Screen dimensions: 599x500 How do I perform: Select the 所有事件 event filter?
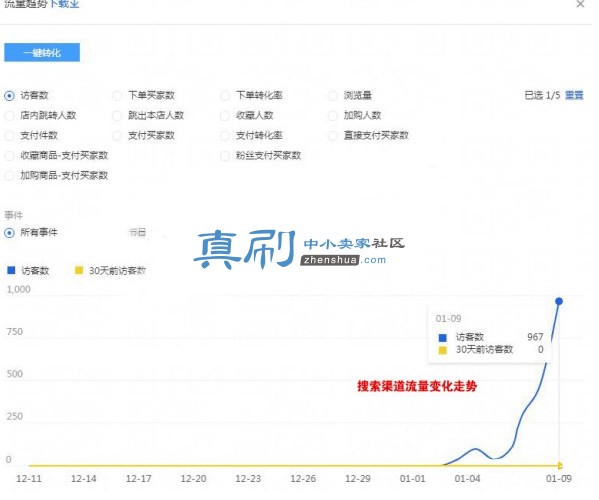tap(9, 233)
